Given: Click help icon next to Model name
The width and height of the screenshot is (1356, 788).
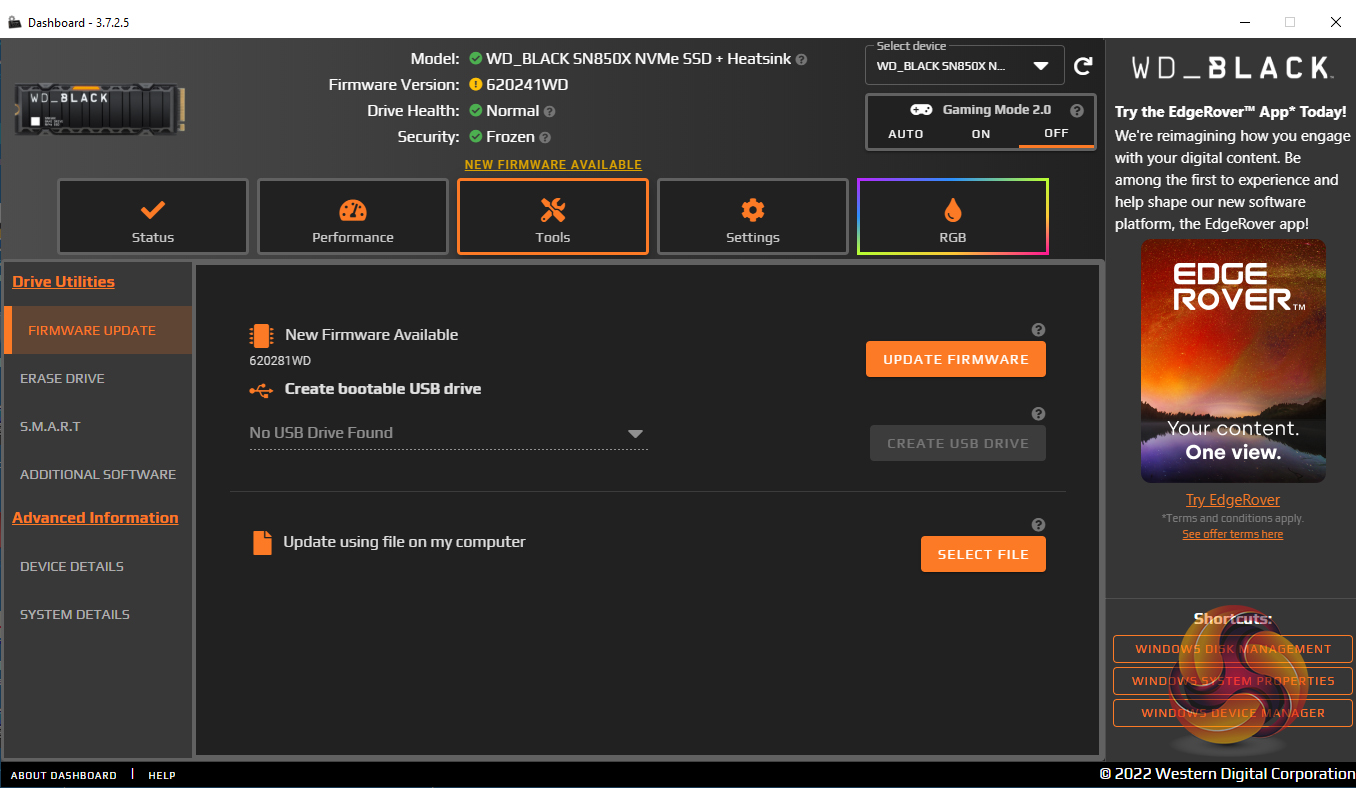Looking at the screenshot, I should coord(801,59).
